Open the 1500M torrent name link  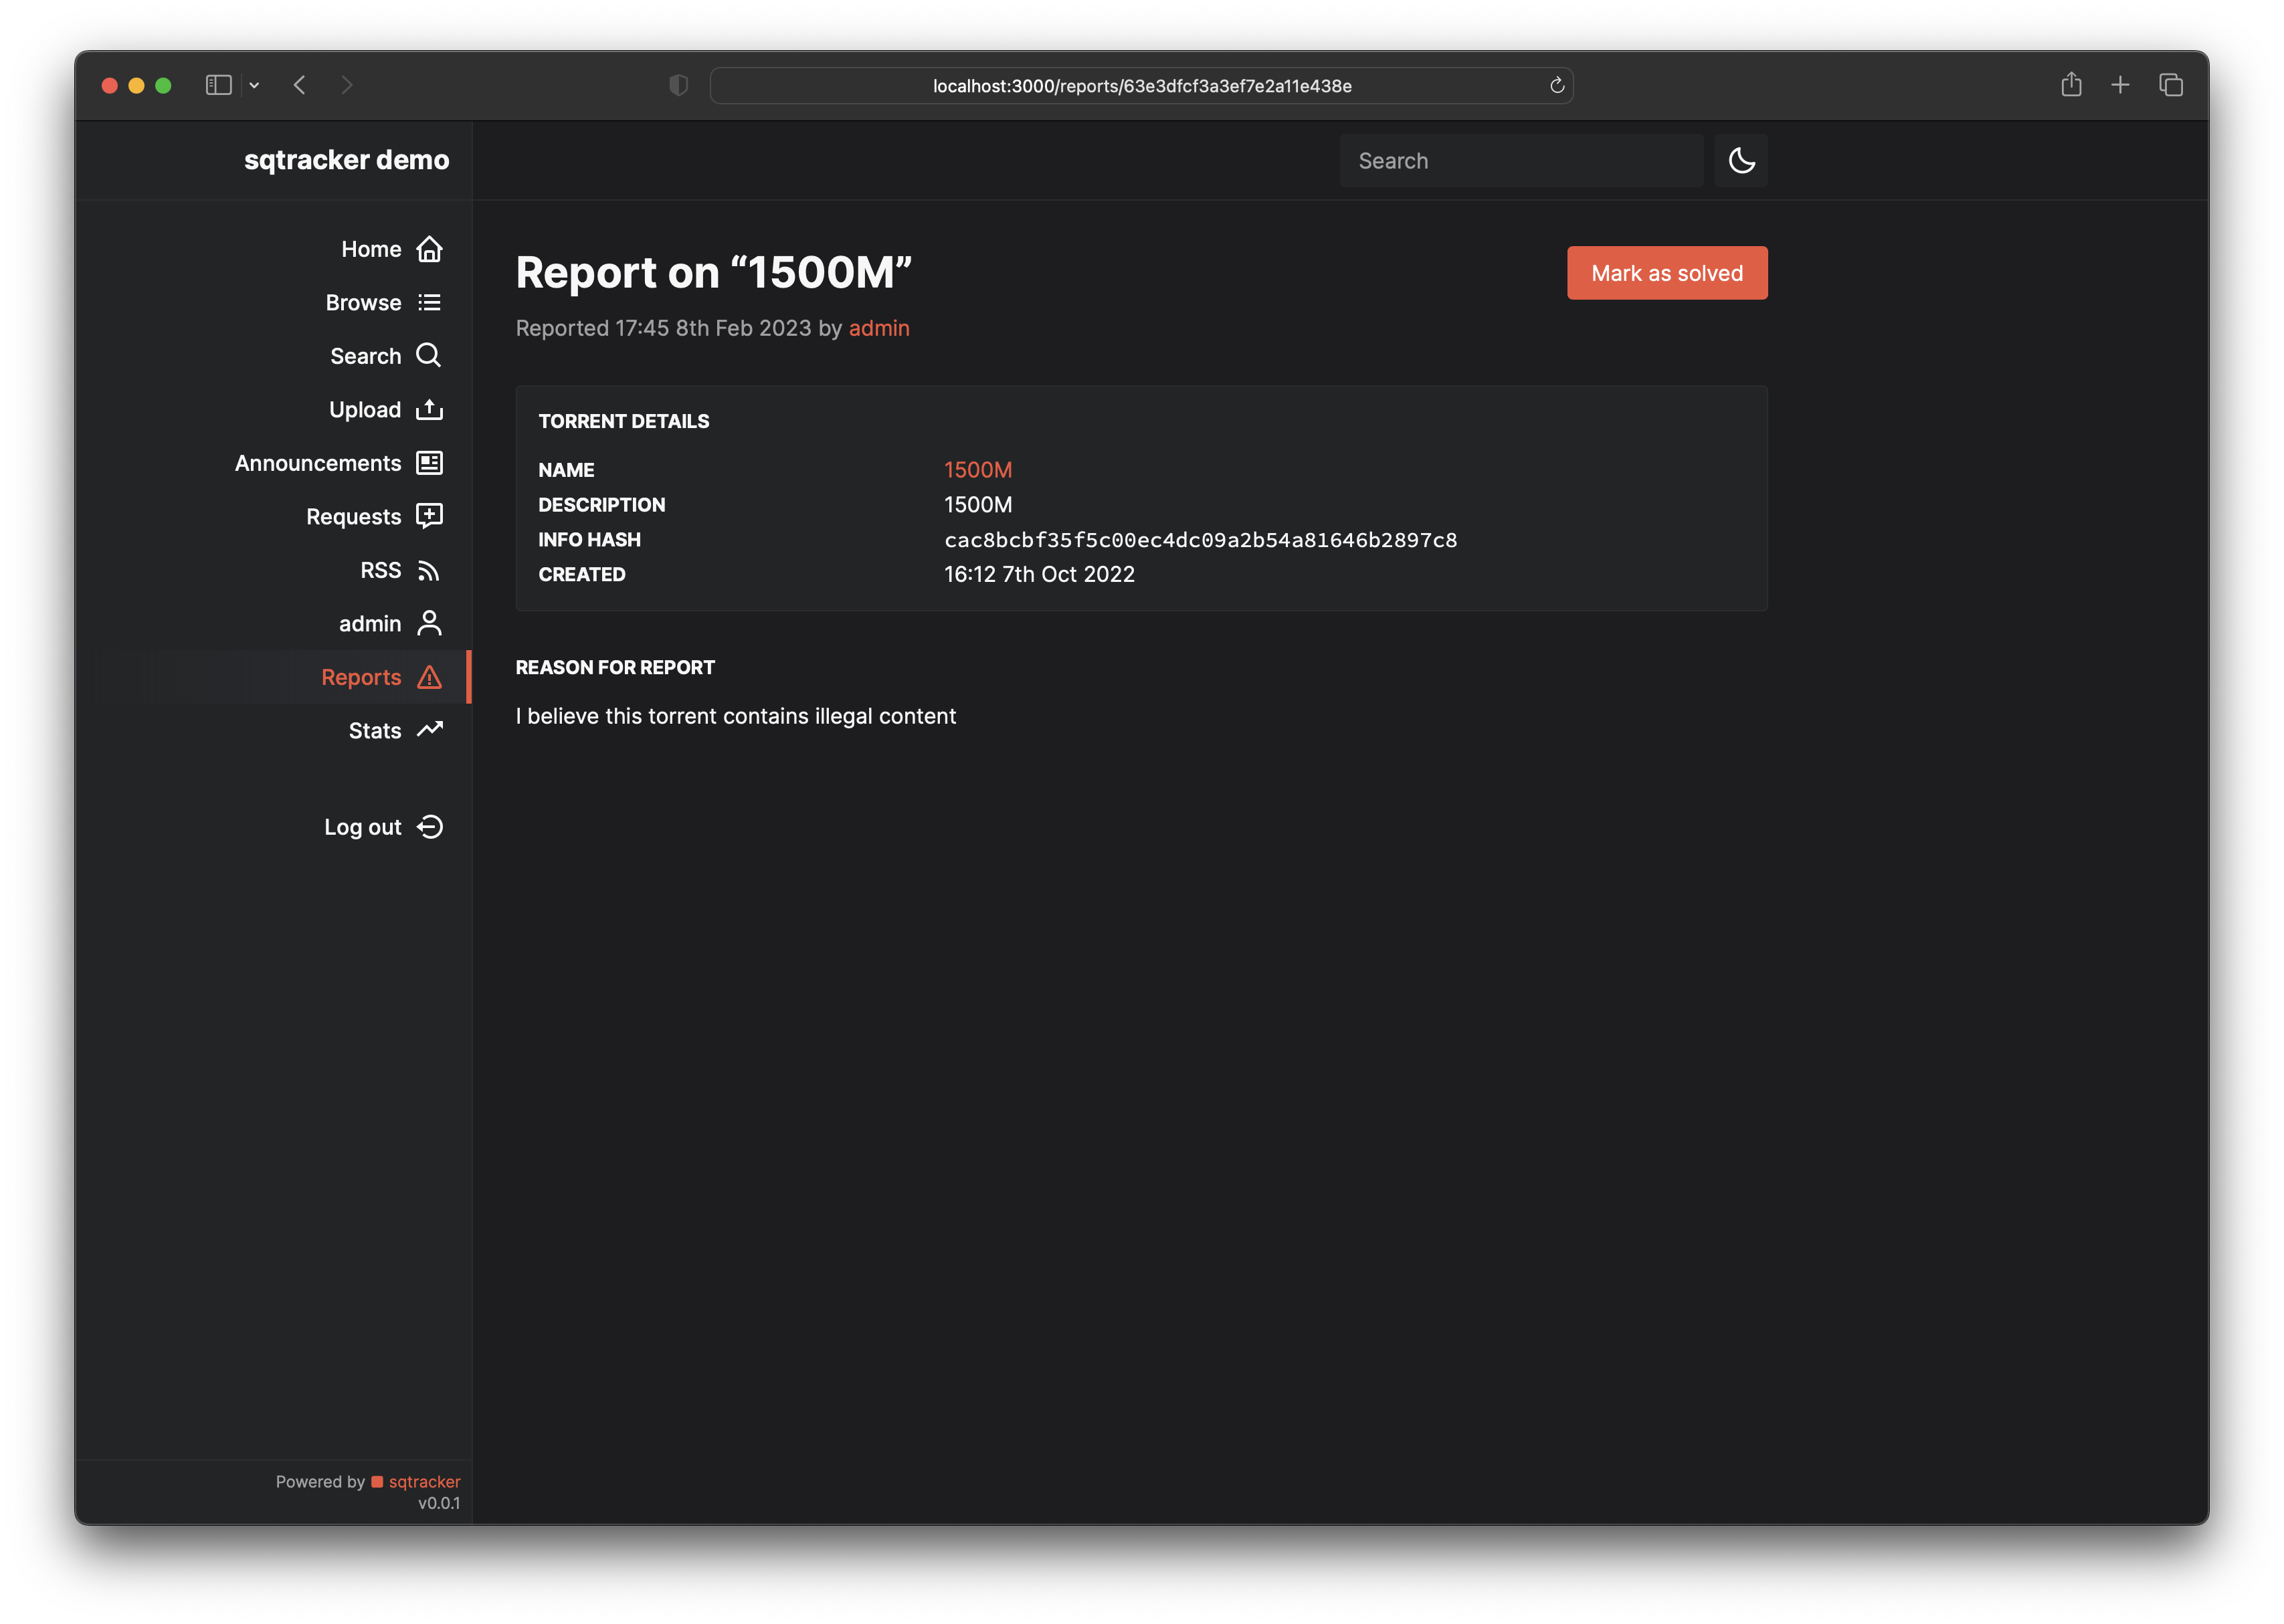(x=977, y=470)
